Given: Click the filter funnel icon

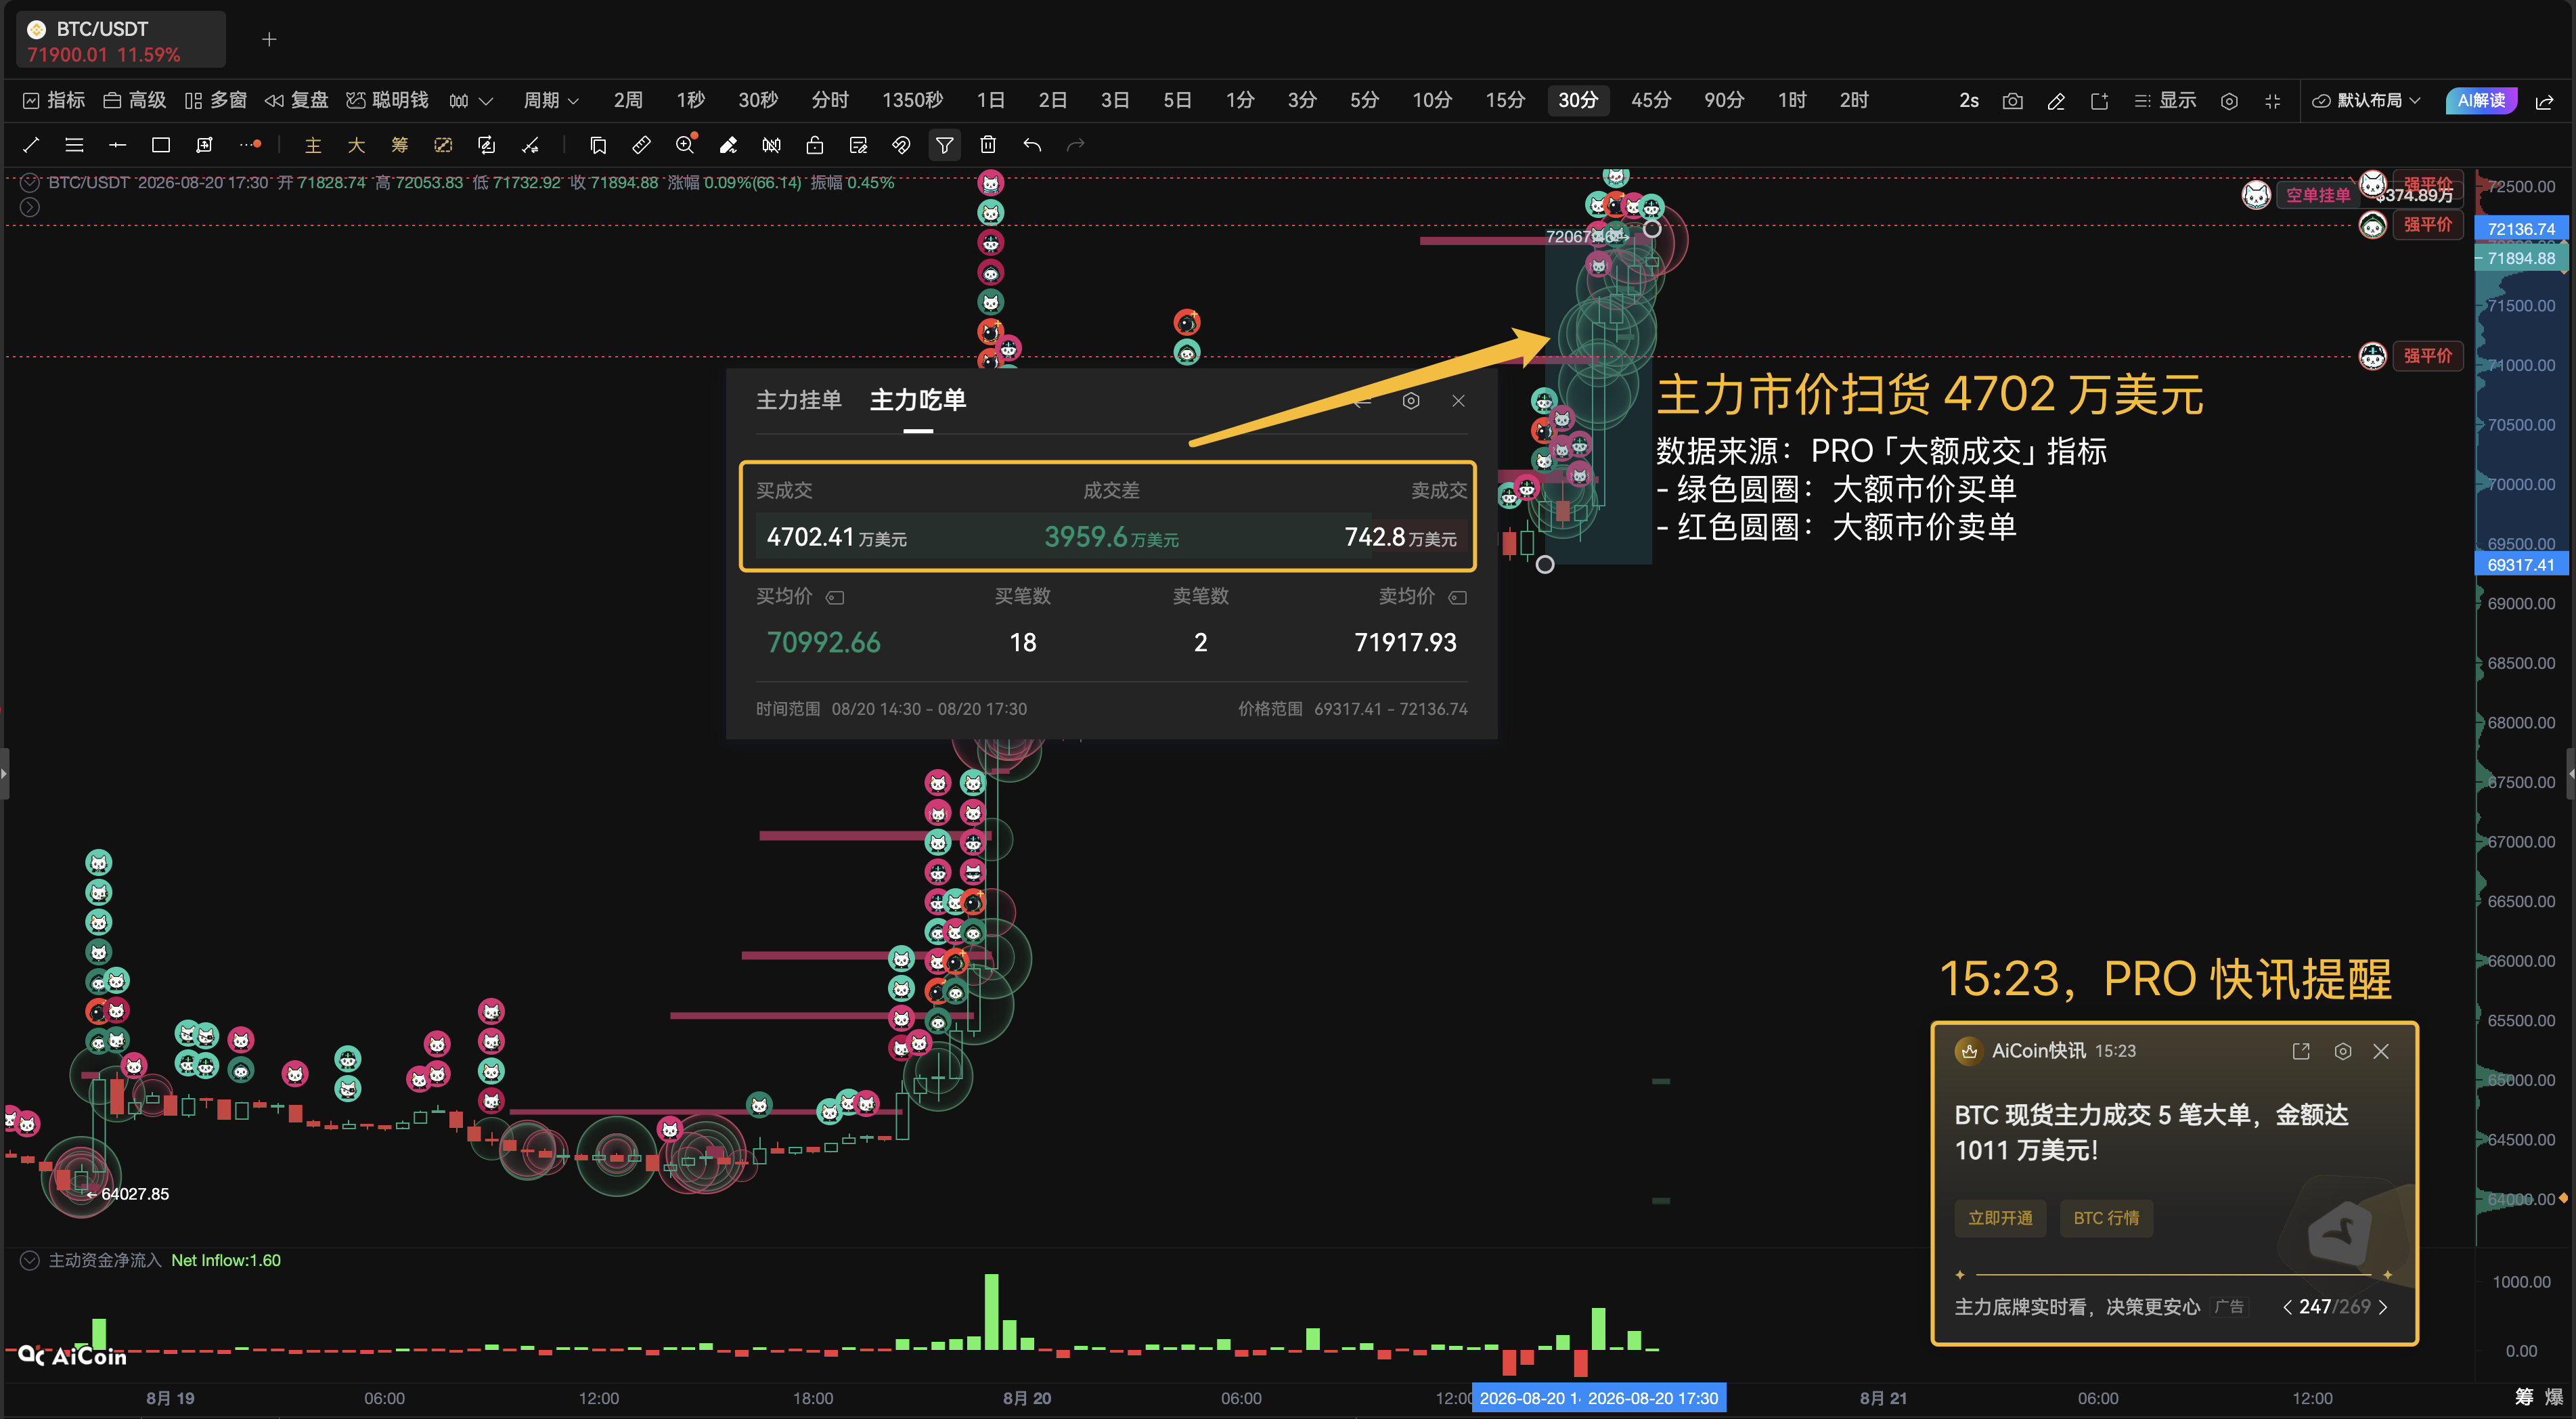Looking at the screenshot, I should [x=944, y=145].
